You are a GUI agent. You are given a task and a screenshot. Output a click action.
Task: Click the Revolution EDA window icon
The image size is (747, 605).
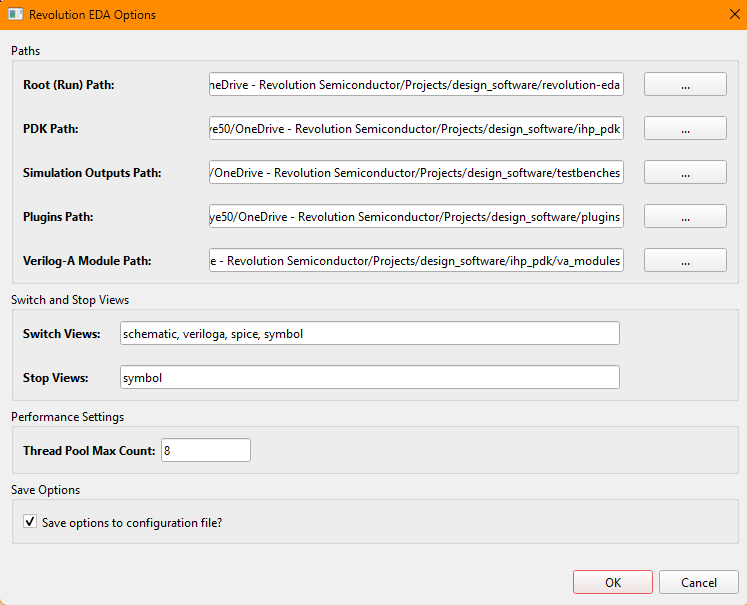click(15, 14)
